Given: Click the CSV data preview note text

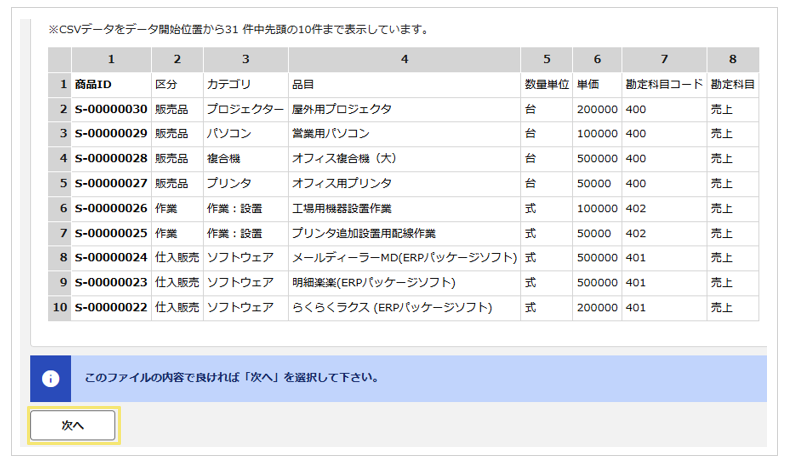Looking at the screenshot, I should point(239,30).
